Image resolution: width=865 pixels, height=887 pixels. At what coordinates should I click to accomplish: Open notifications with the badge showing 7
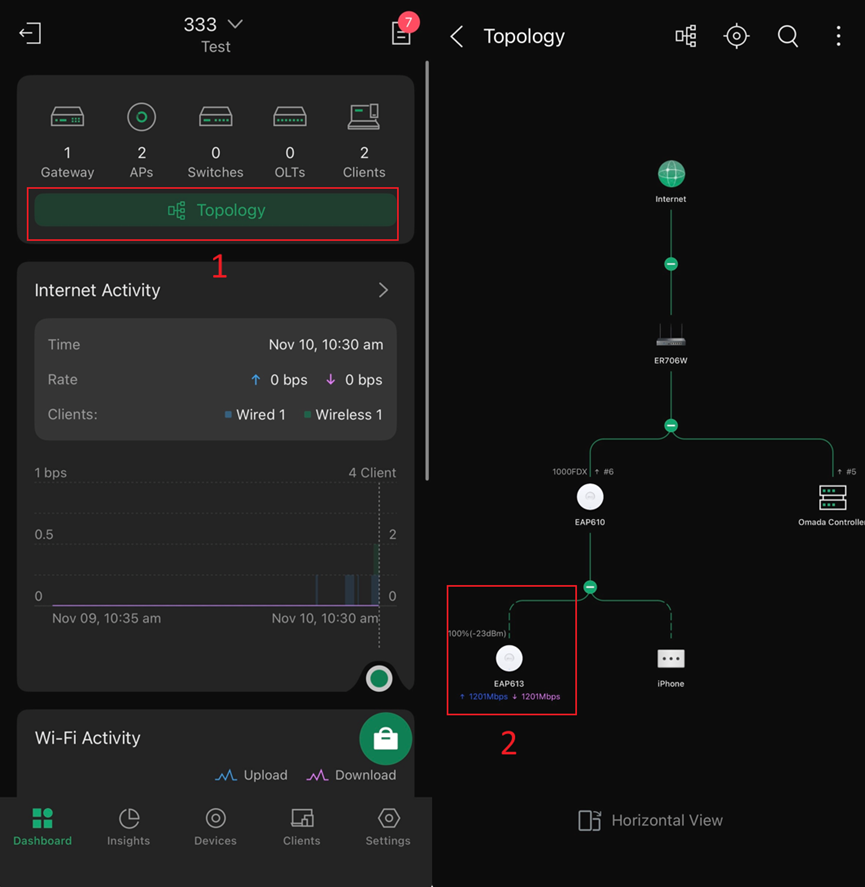tap(401, 33)
